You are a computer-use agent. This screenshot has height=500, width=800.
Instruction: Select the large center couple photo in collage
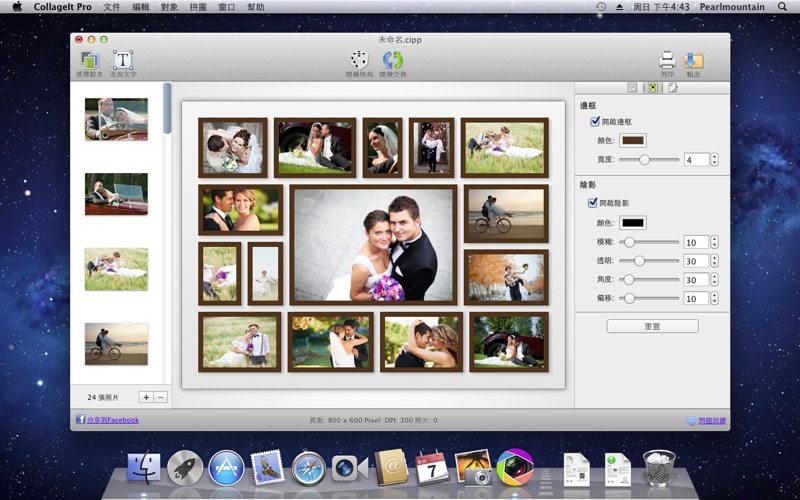[x=373, y=245]
